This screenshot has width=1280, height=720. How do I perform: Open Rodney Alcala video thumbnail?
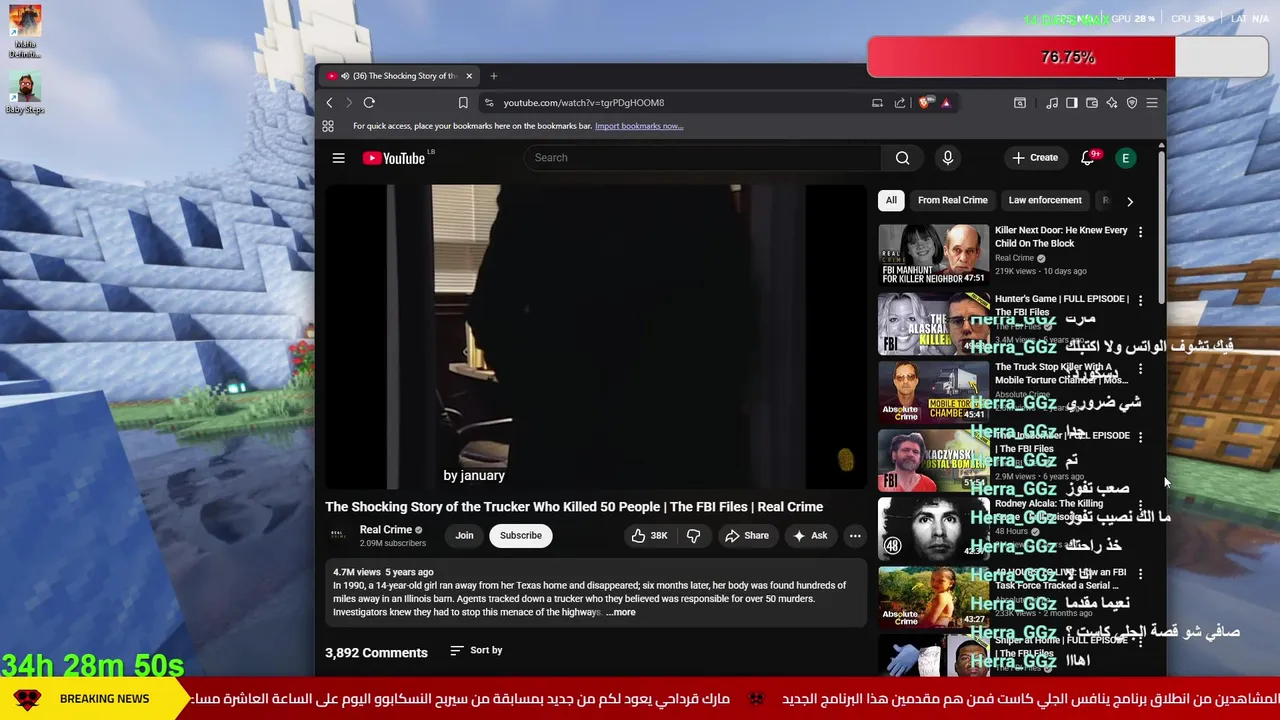click(933, 528)
